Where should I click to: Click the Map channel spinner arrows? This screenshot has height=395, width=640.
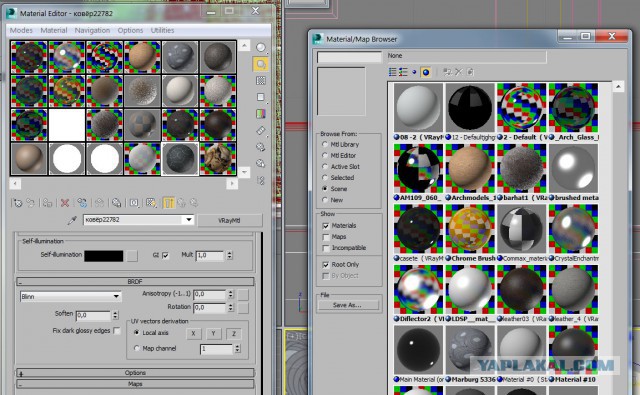coord(237,349)
